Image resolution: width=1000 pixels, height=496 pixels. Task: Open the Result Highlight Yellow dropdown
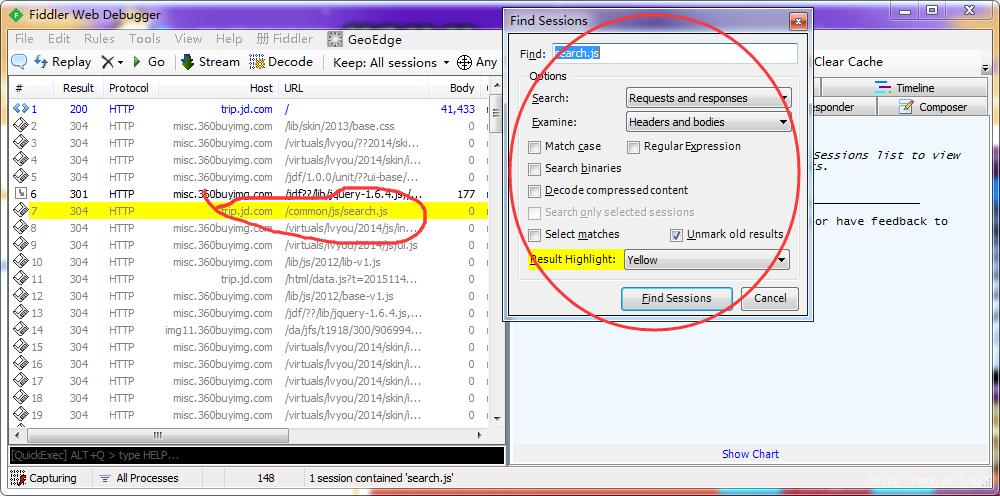(x=707, y=259)
